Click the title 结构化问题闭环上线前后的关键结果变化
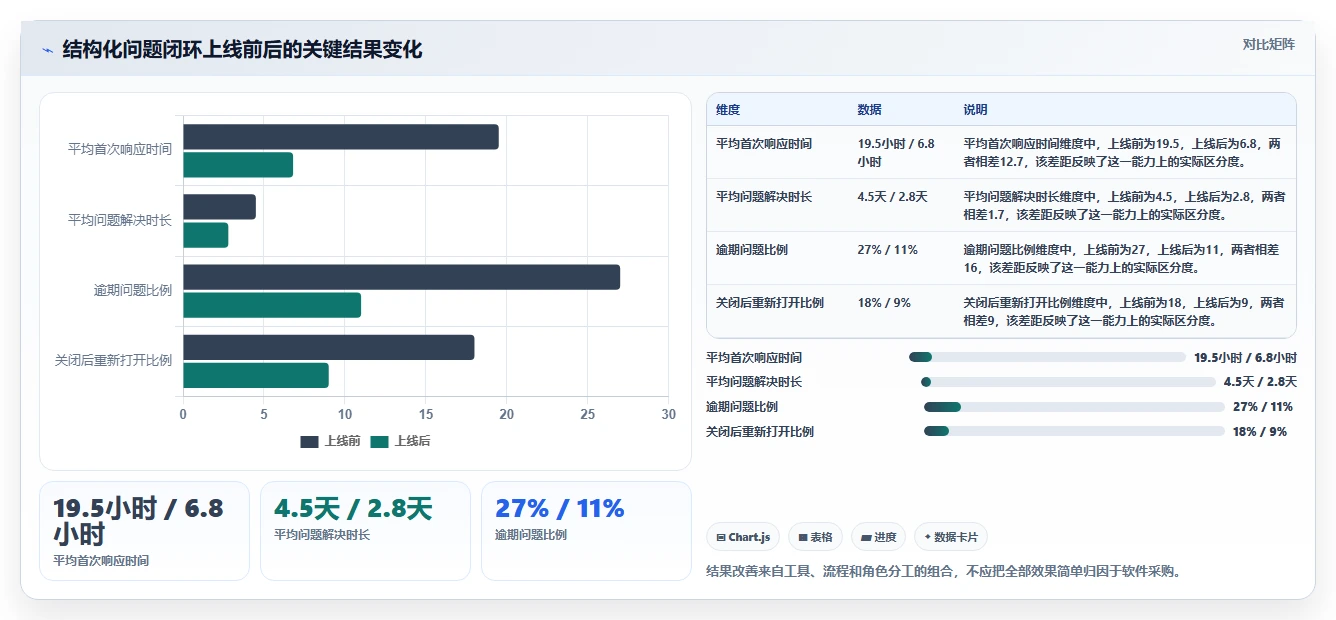Viewport: 1336px width, 620px height. (243, 50)
